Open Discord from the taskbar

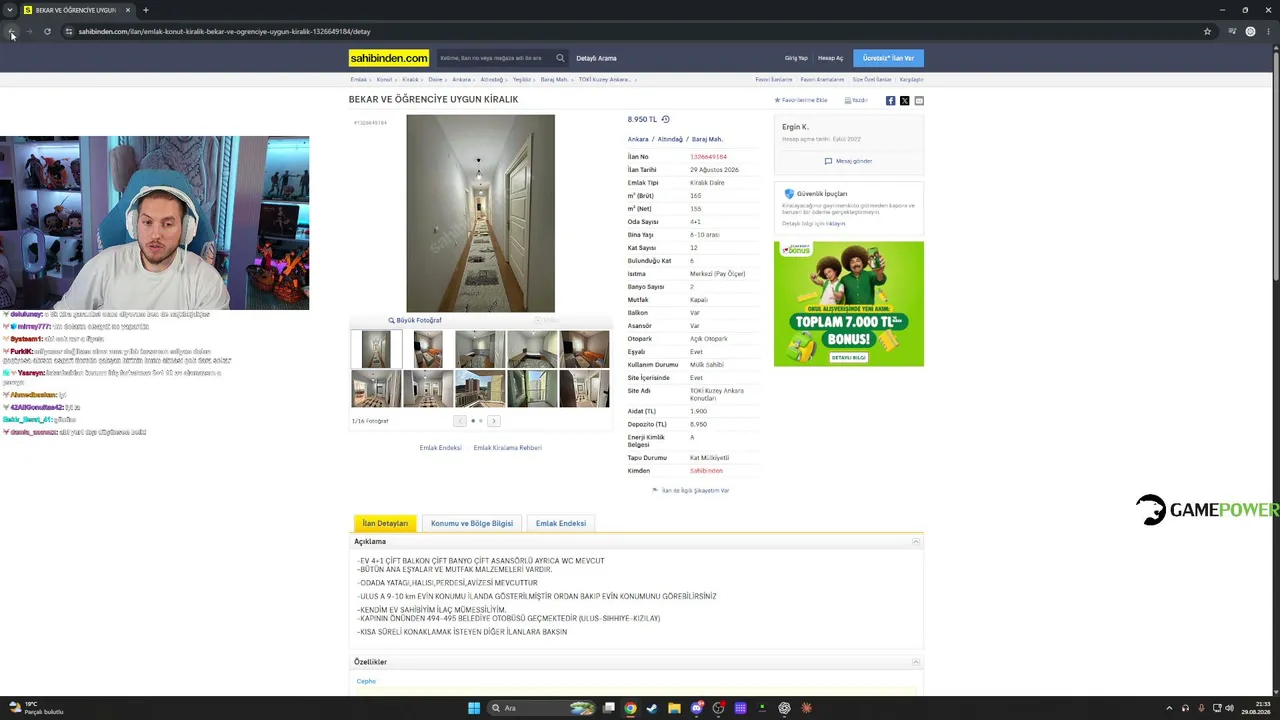(696, 708)
